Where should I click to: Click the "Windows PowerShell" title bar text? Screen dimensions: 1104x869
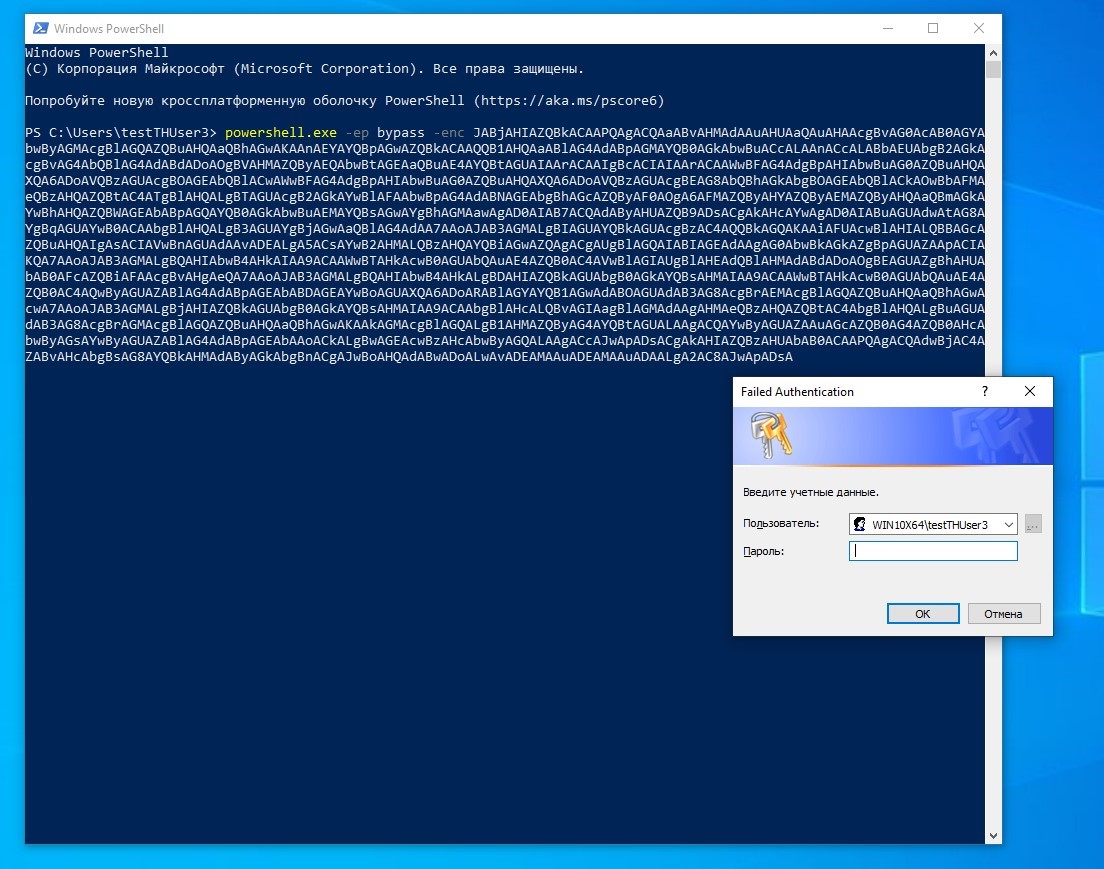109,29
